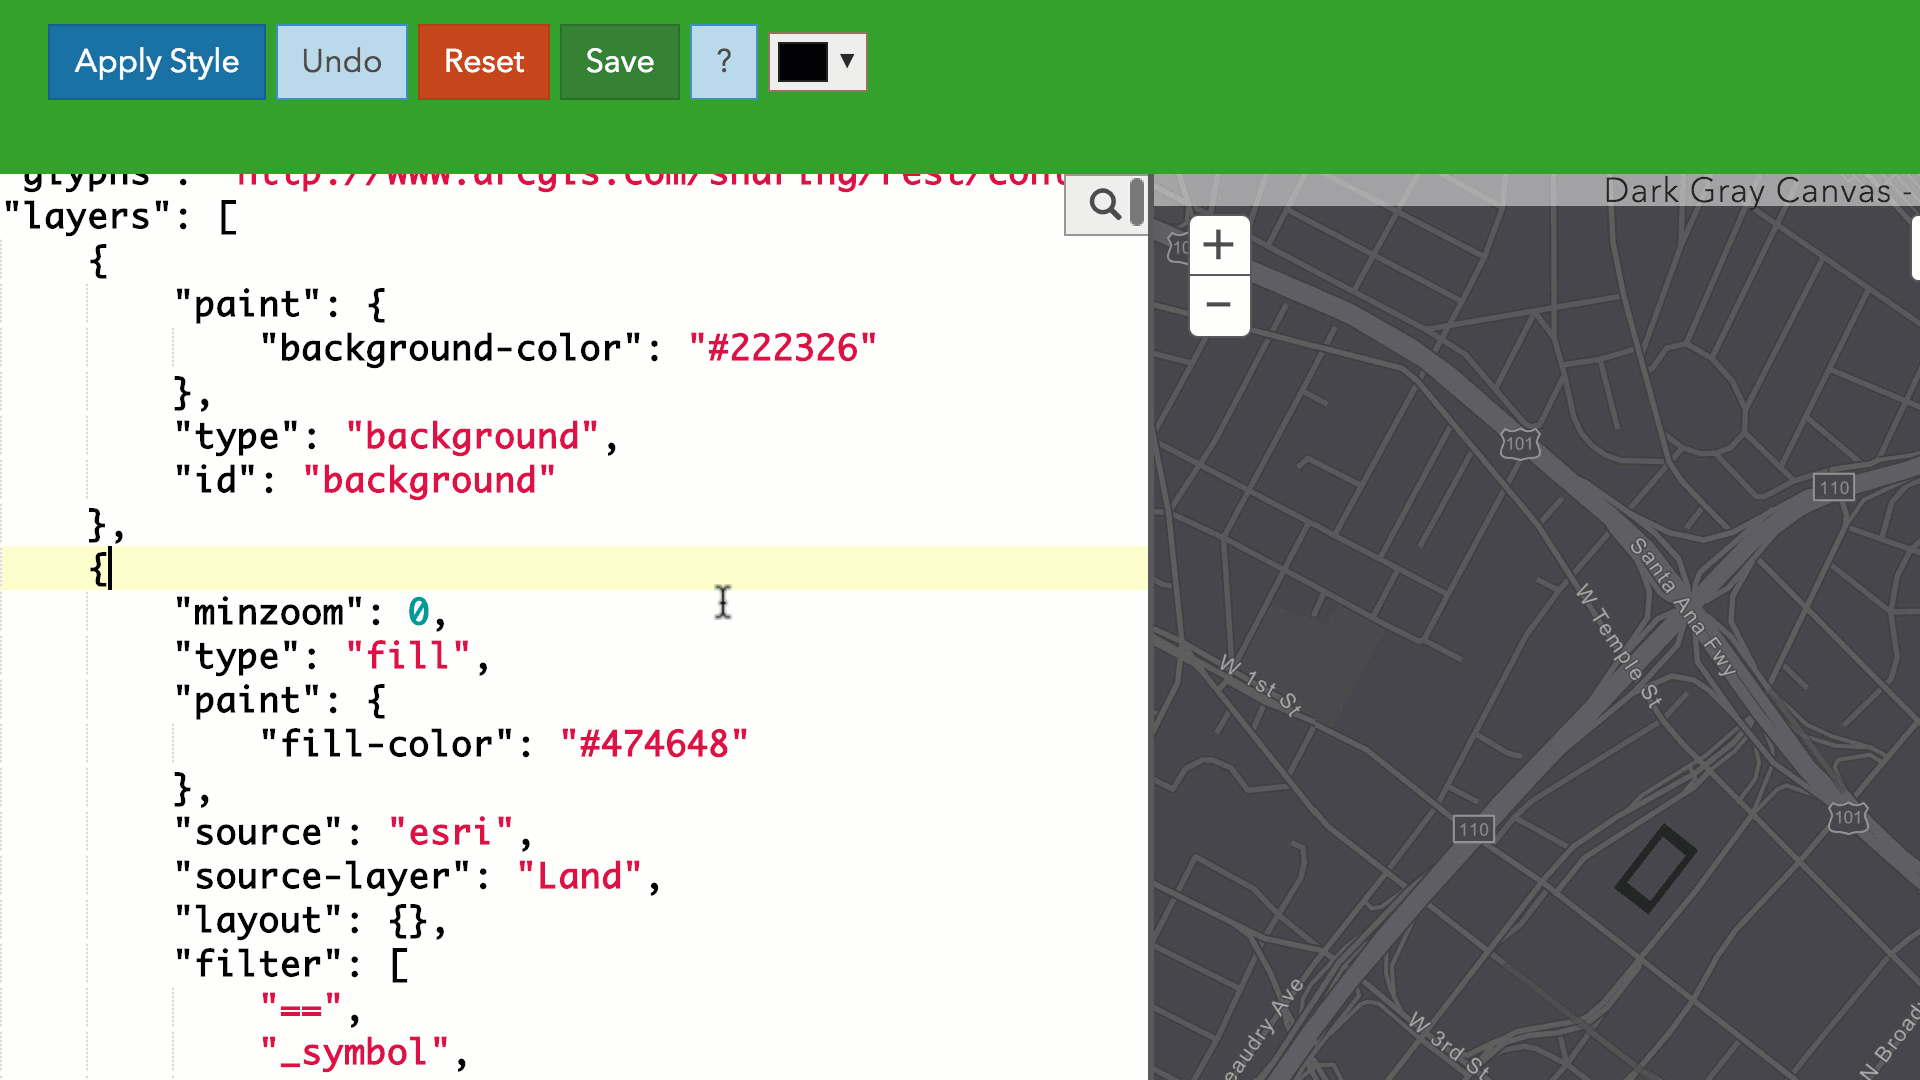
Task: Click the Reset button
Action: click(x=484, y=61)
